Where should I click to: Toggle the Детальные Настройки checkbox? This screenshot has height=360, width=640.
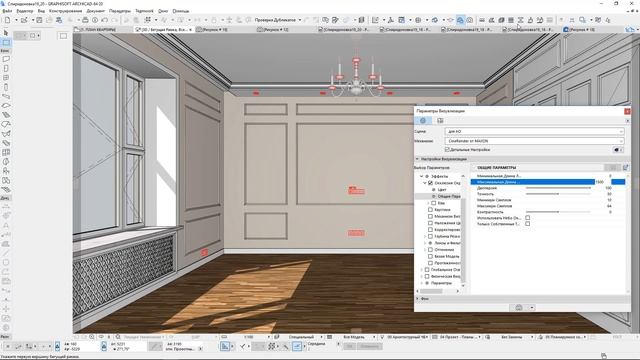(x=447, y=150)
